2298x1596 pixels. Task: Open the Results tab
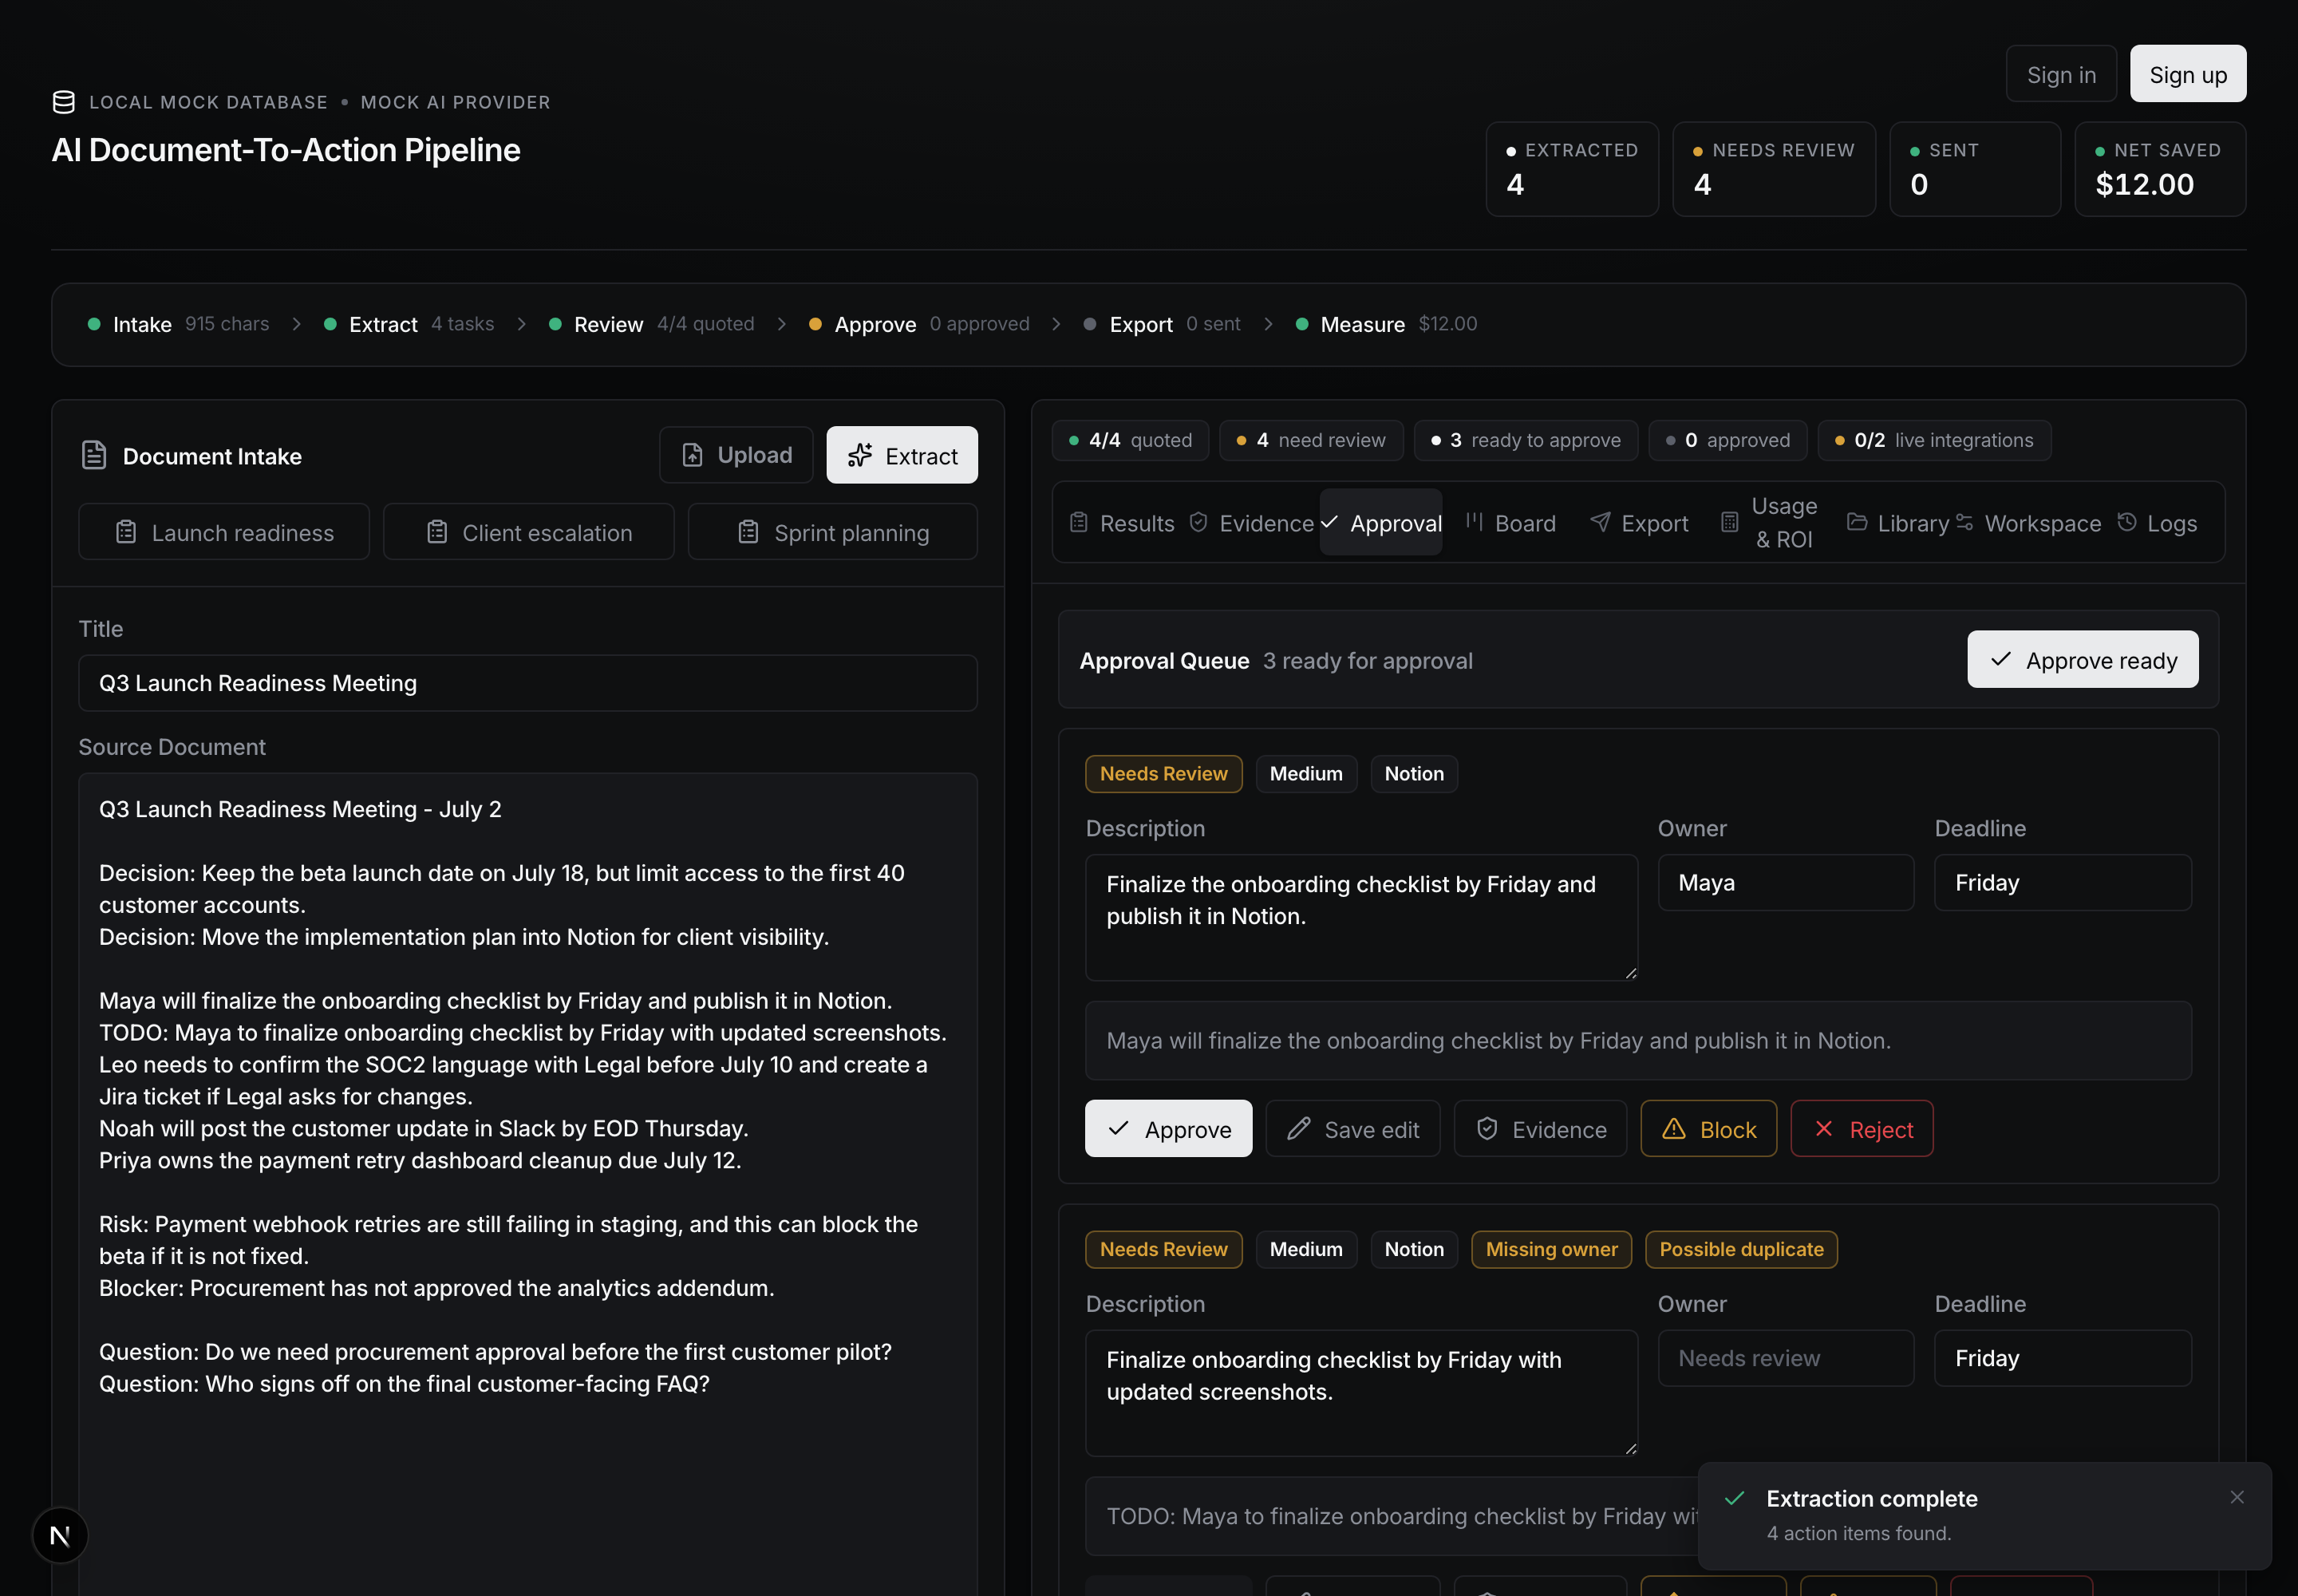pos(1122,523)
